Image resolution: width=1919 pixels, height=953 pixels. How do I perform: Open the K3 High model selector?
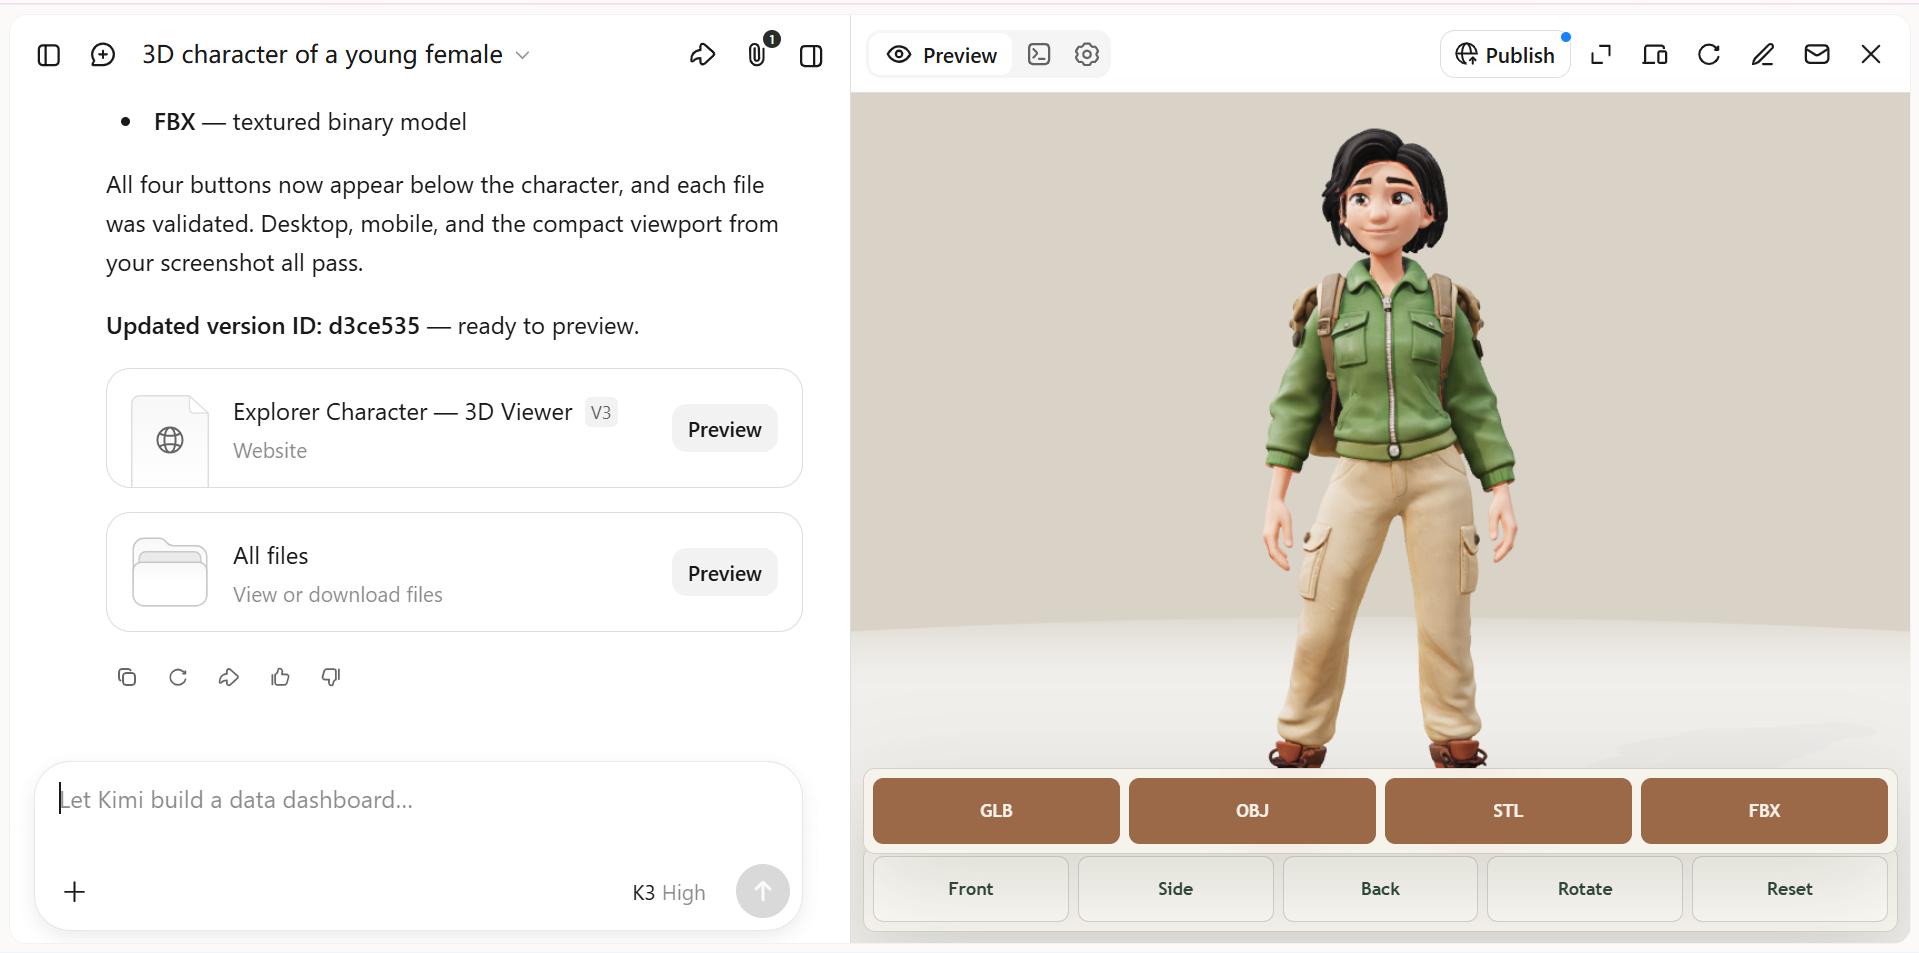click(669, 893)
